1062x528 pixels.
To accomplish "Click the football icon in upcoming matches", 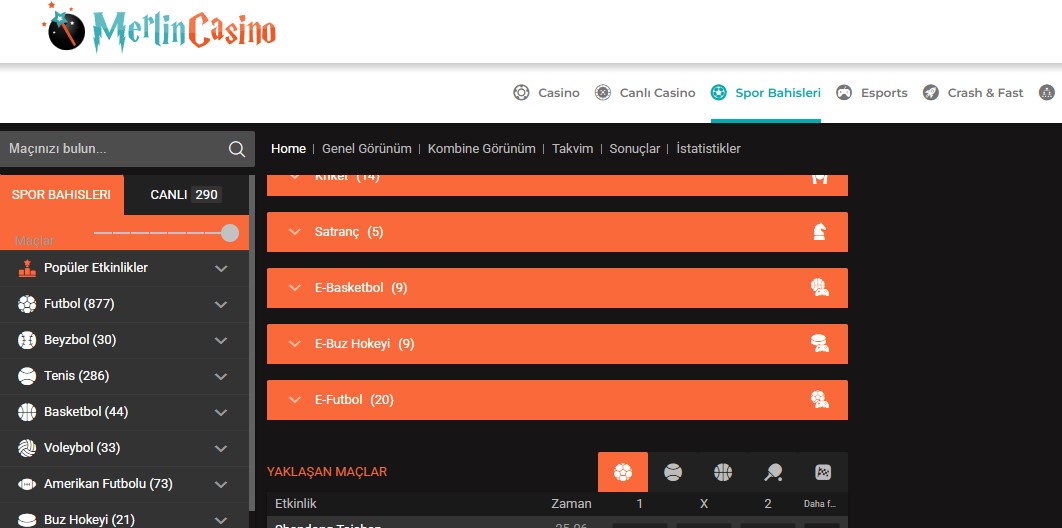I will (623, 472).
